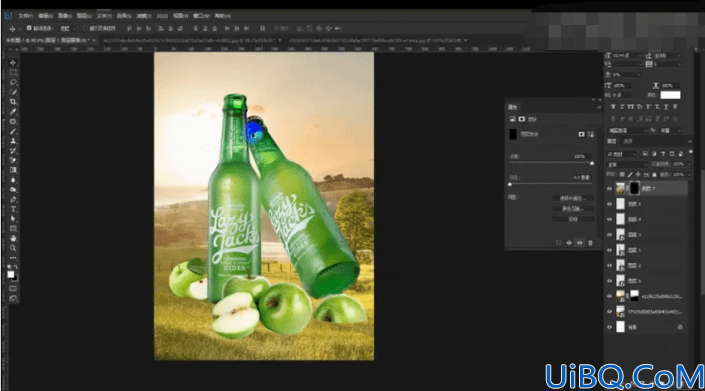Click load selection from mask icon in Properties

(558, 243)
